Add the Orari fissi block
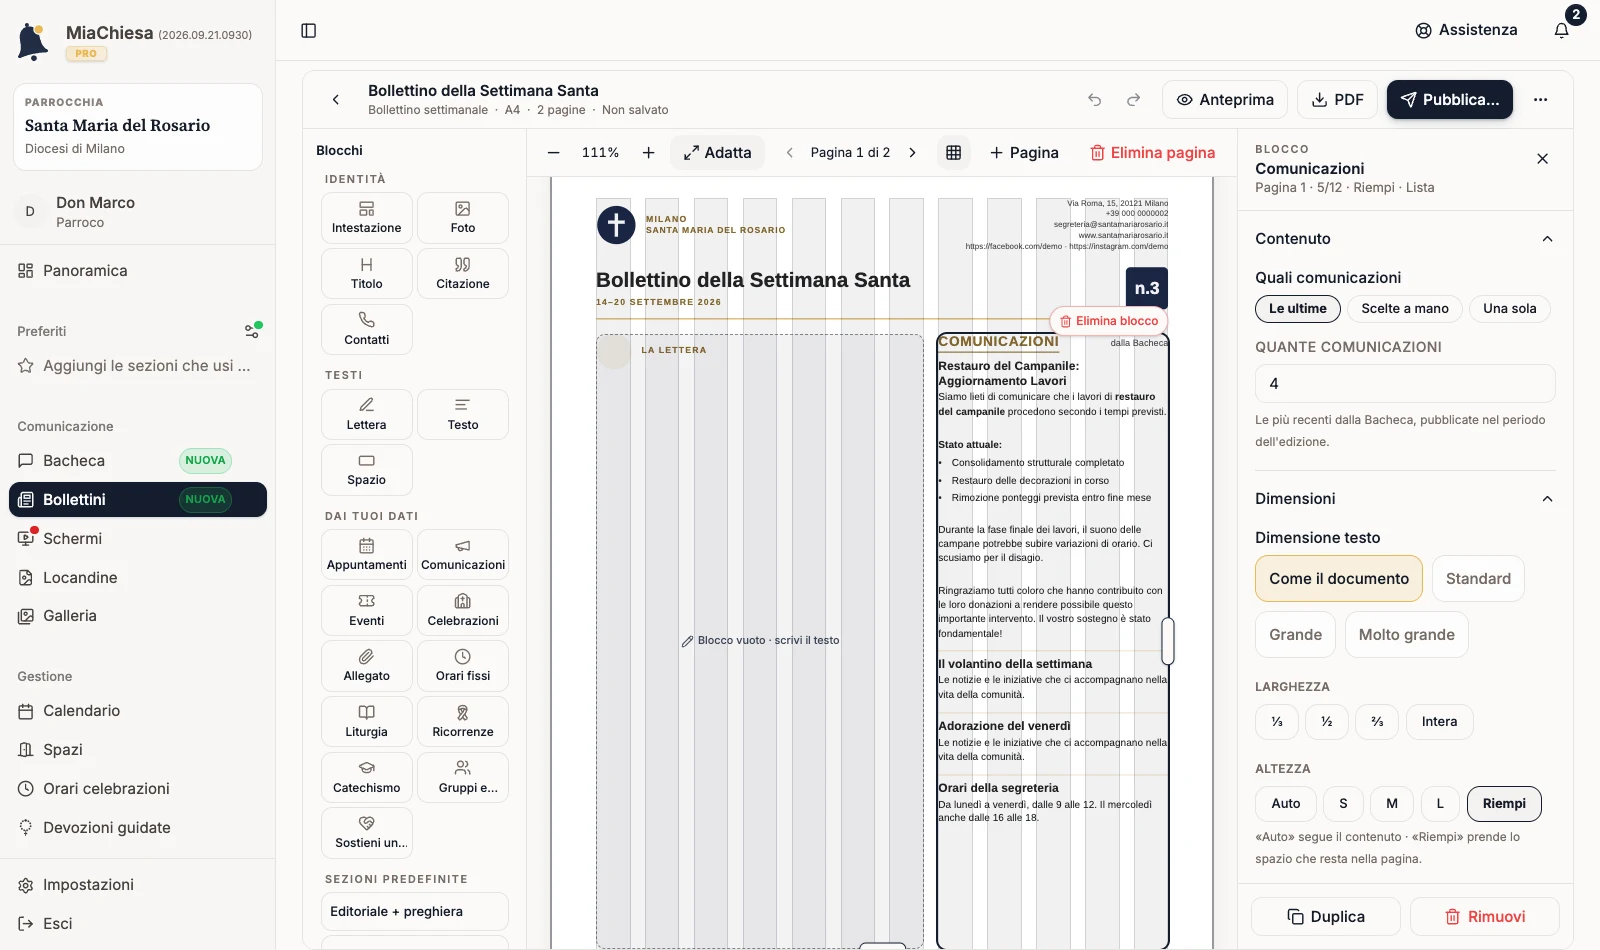Screen dimensions: 1600x950 (463, 666)
